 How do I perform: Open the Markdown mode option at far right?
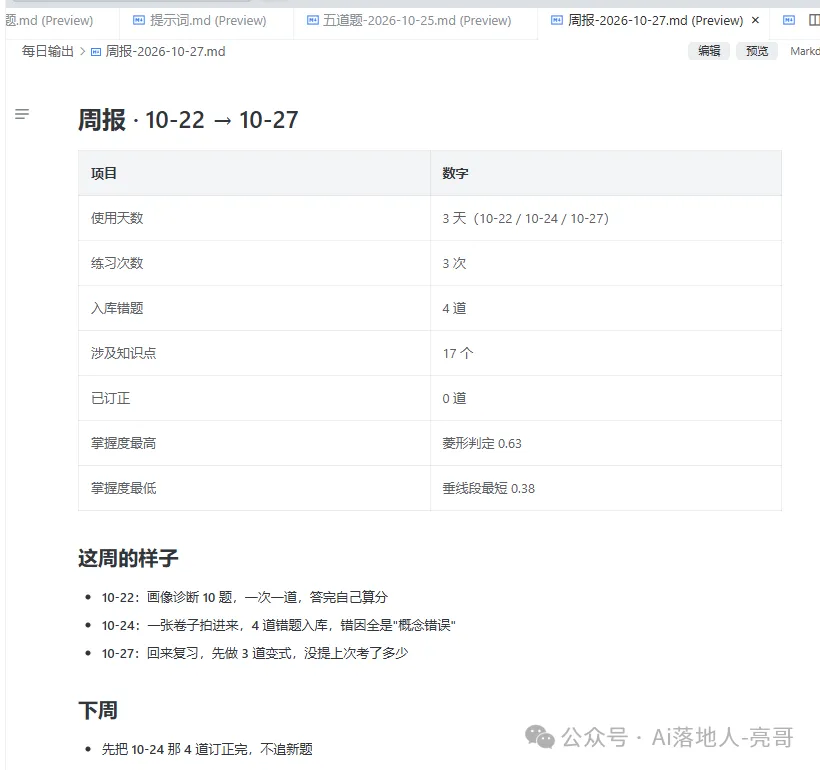click(804, 51)
